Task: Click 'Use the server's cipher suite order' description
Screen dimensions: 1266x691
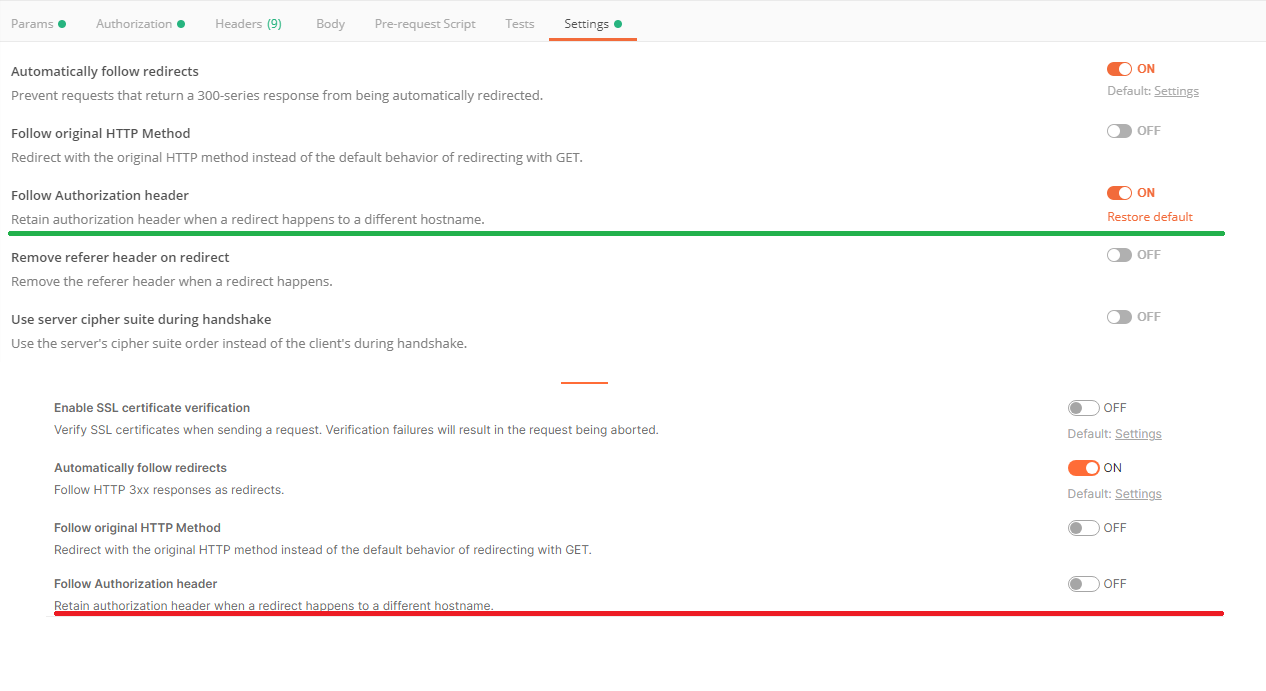Action: point(239,344)
